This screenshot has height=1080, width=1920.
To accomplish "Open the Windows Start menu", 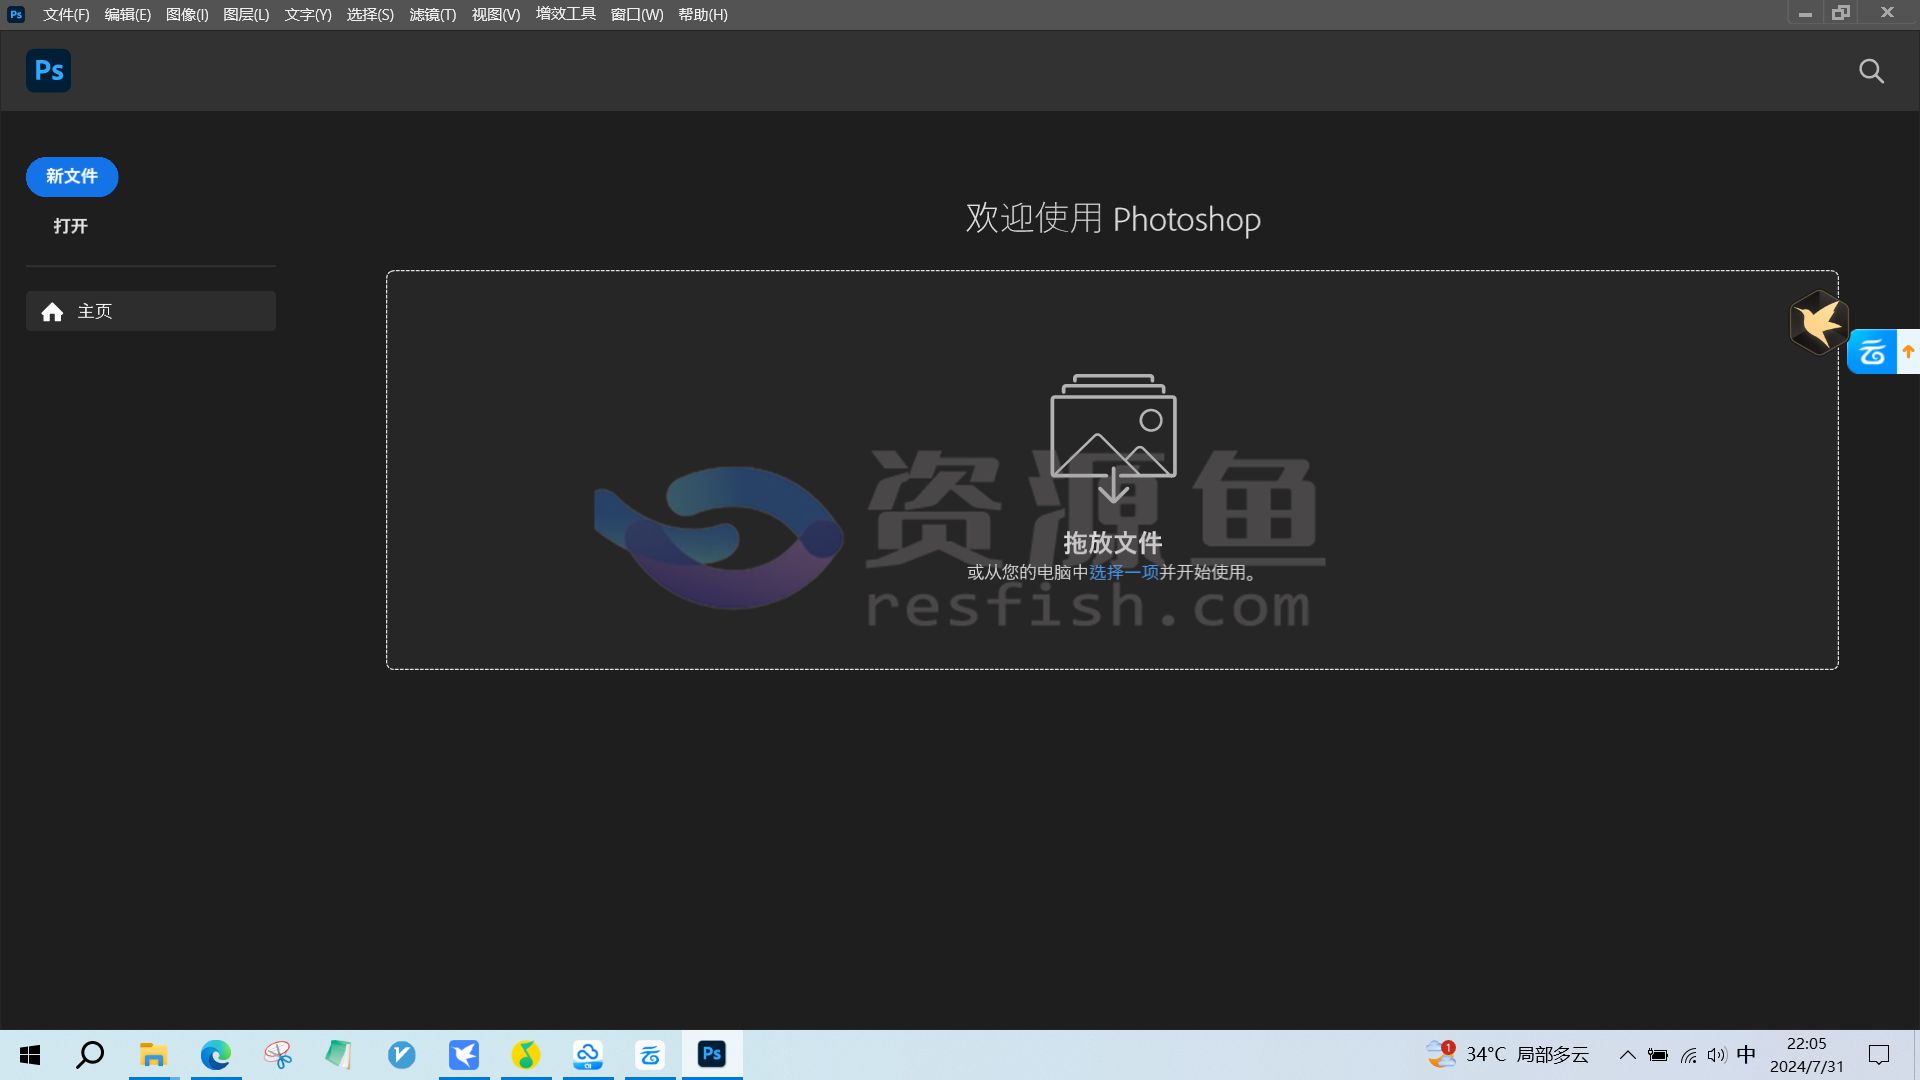I will [x=30, y=1055].
